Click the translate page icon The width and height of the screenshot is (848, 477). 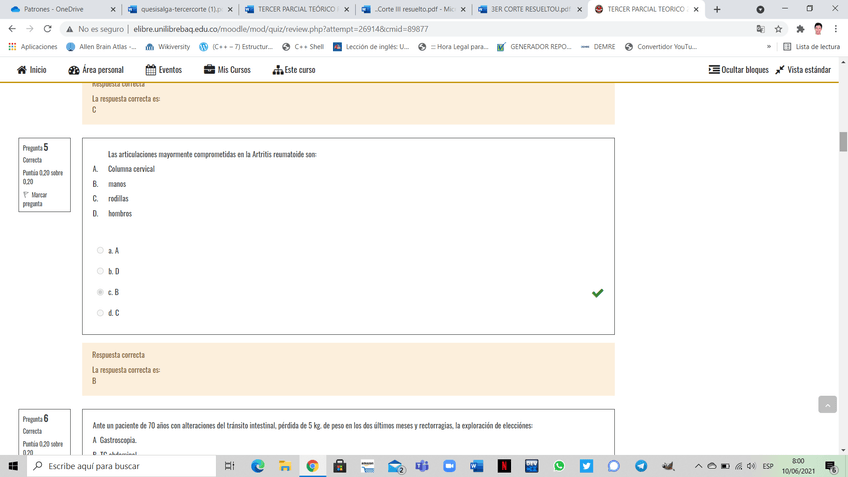click(x=760, y=29)
